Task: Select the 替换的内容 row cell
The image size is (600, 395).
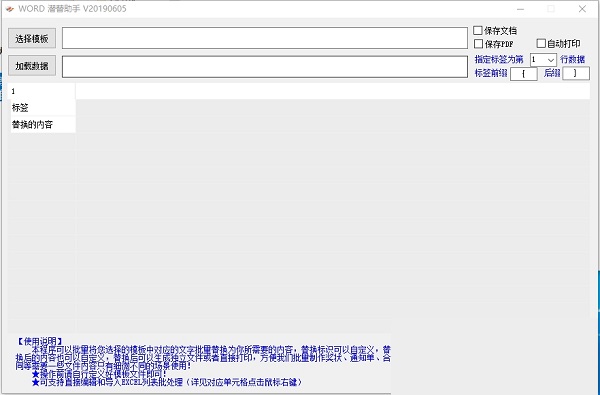Action: click(43, 124)
